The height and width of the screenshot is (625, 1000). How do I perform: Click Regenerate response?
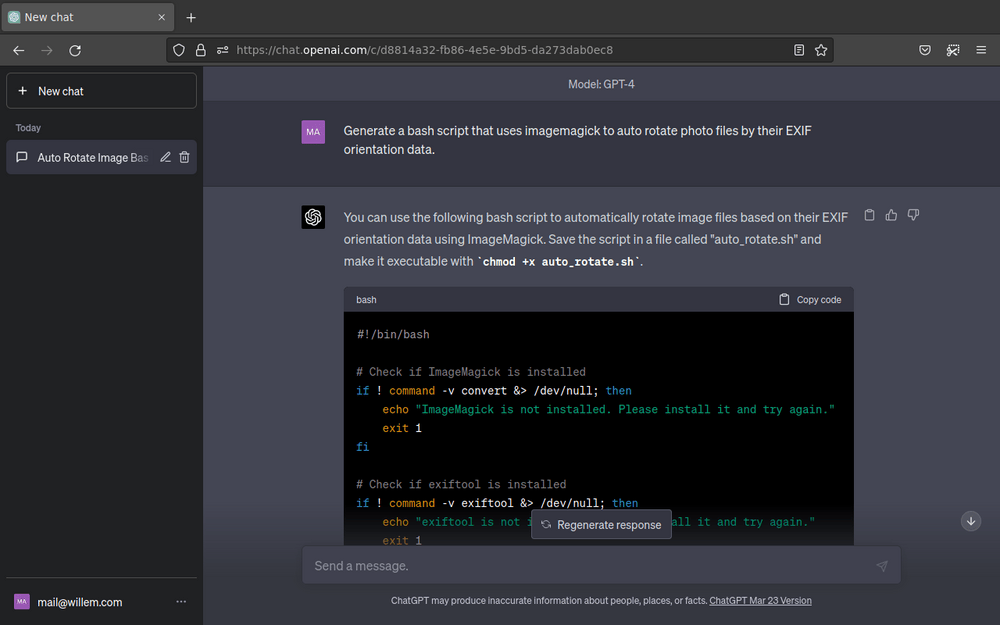601,524
